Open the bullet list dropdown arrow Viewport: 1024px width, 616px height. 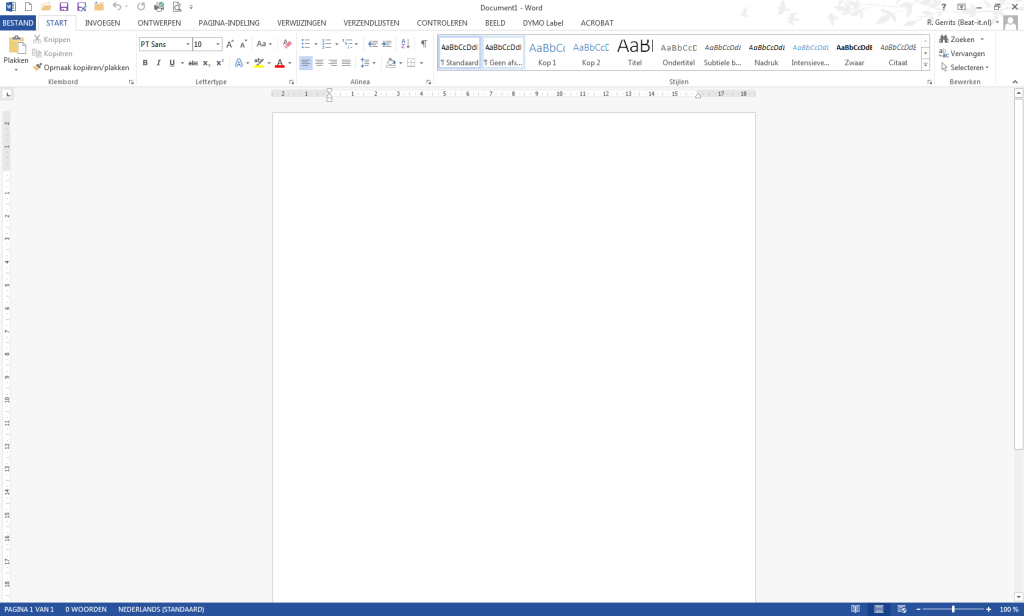tap(316, 44)
